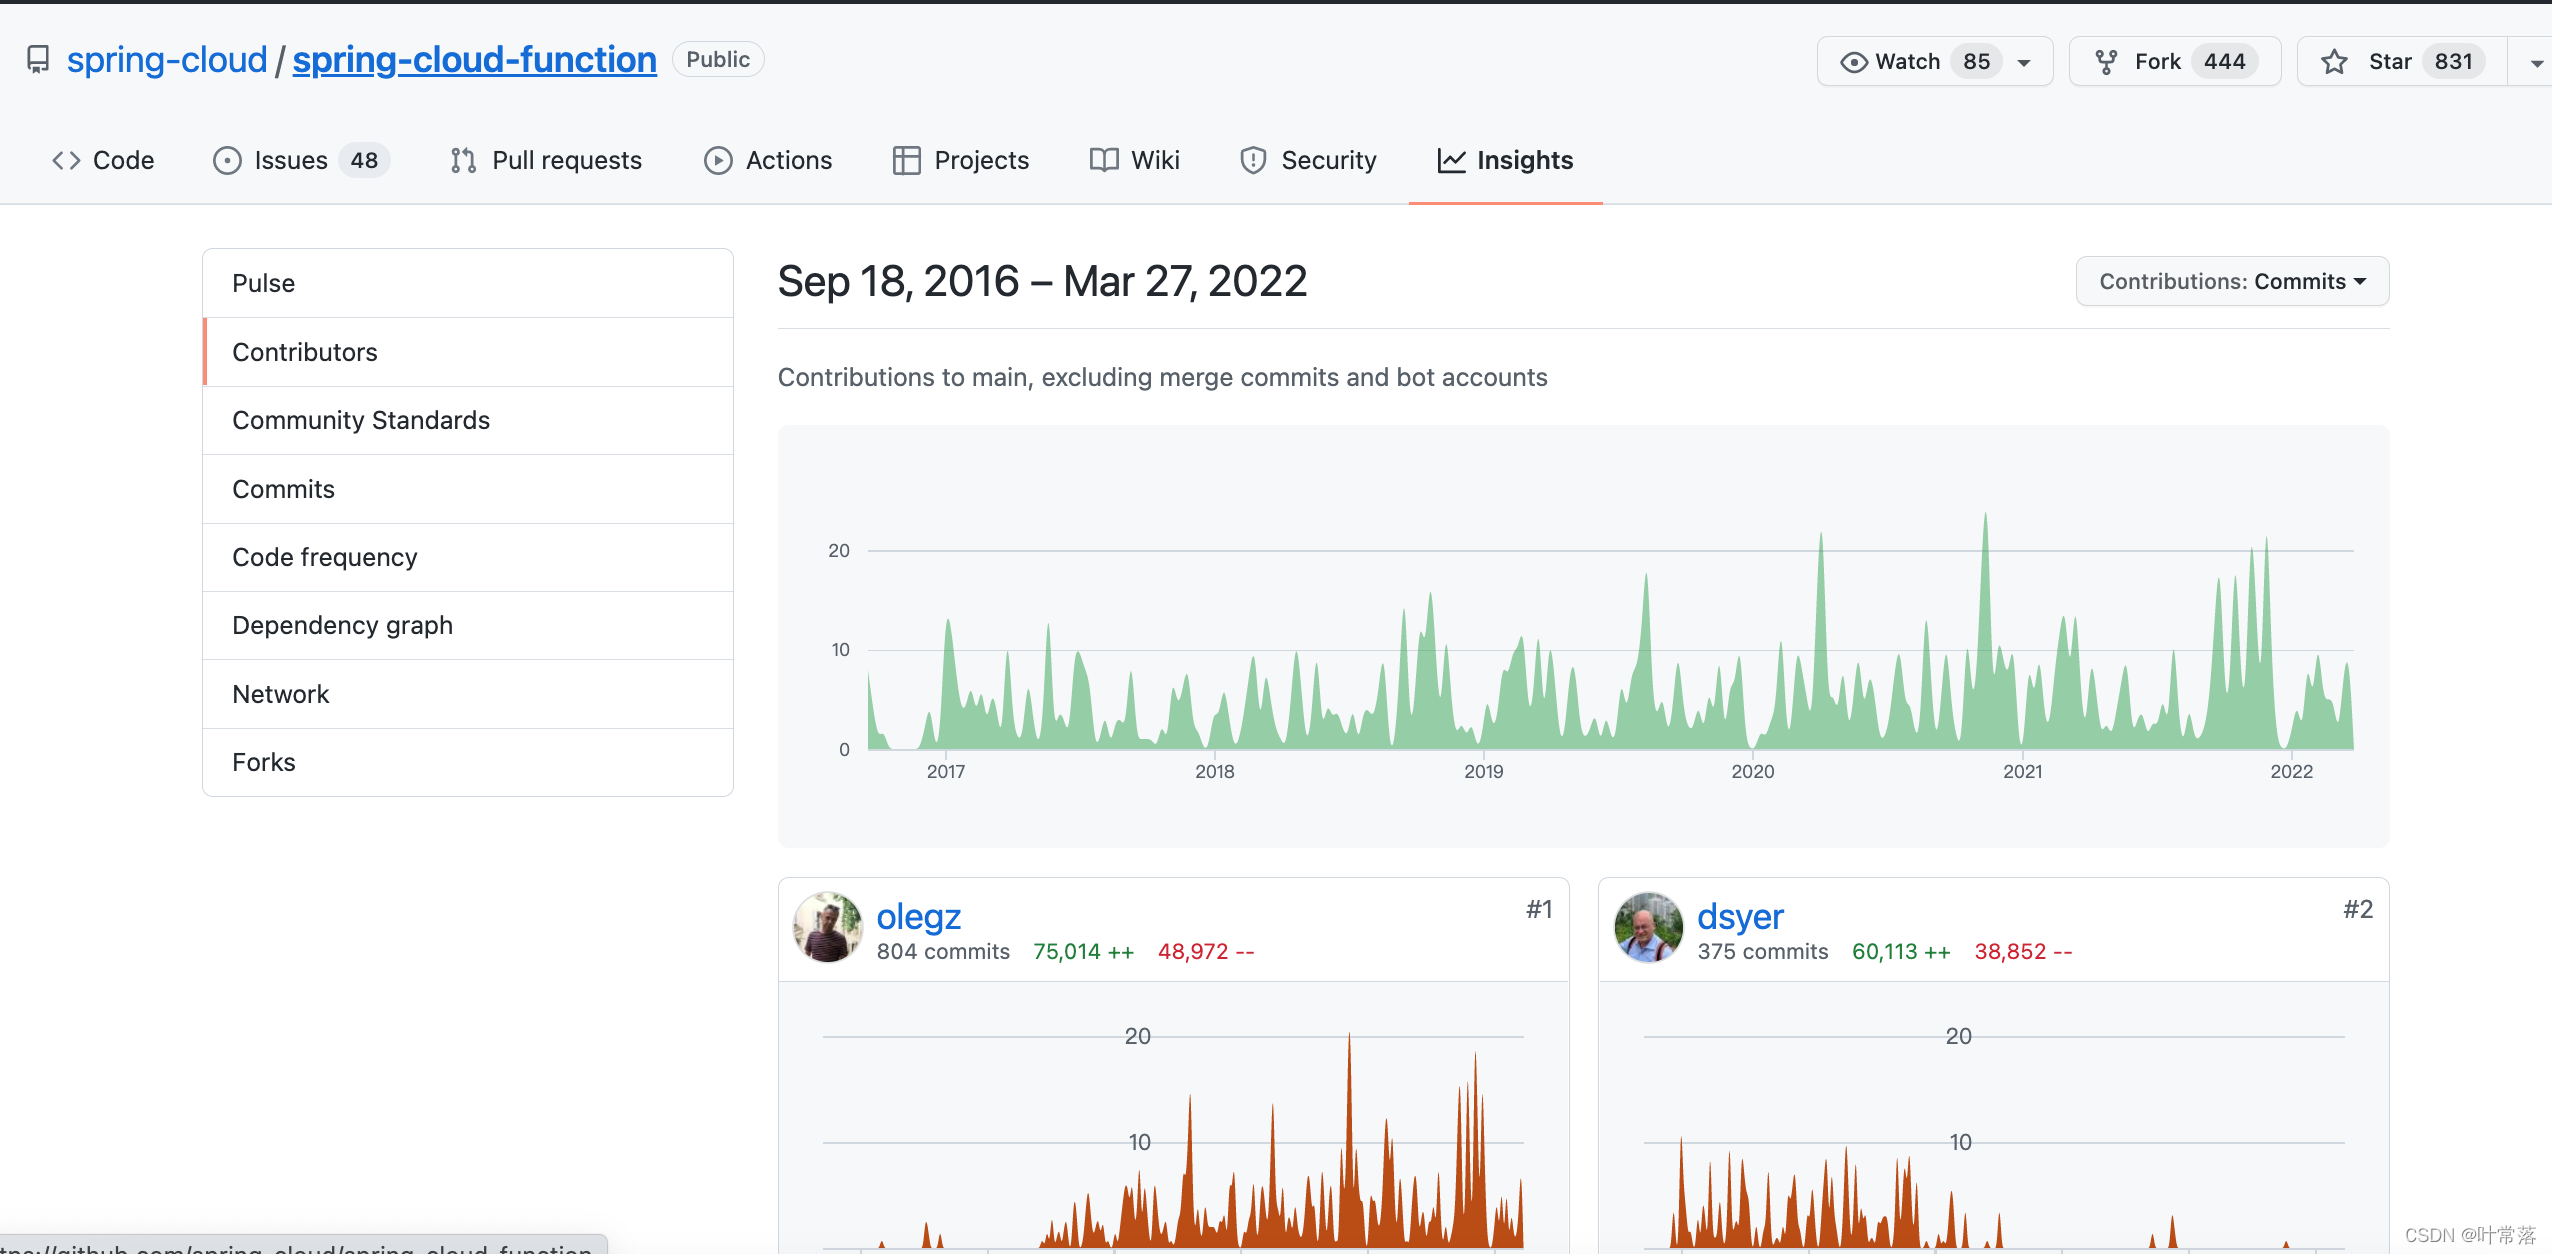Switch to the Code tab
The width and height of the screenshot is (2552, 1254).
point(103,160)
